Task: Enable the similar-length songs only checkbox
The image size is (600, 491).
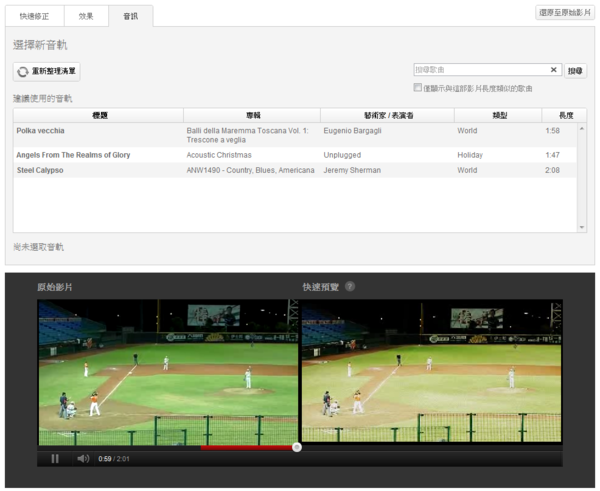Action: click(x=418, y=88)
